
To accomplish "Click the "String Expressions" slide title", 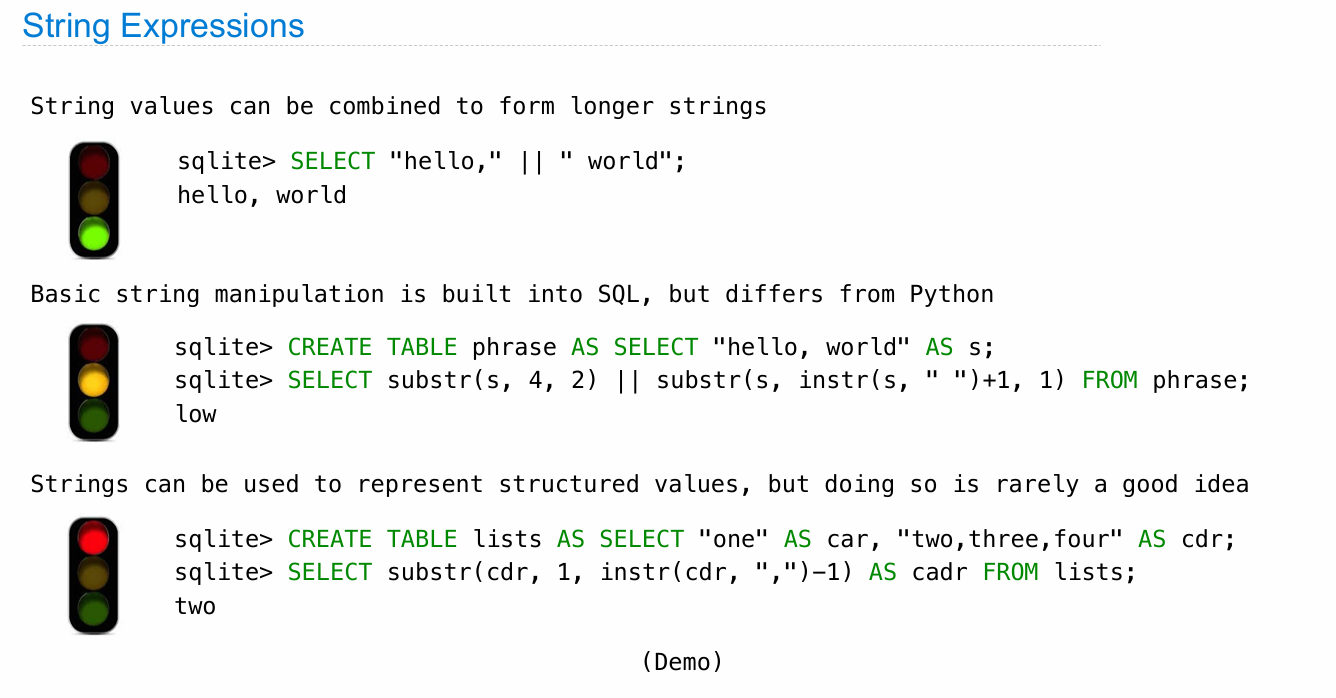I will pyautogui.click(x=163, y=26).
